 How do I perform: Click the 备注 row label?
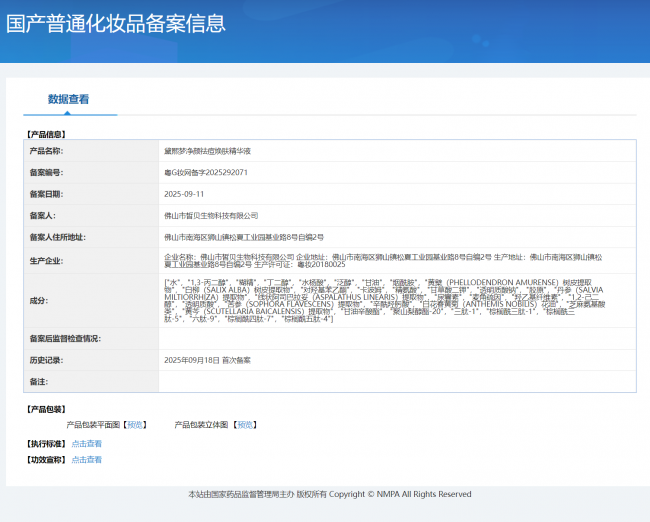(39, 382)
